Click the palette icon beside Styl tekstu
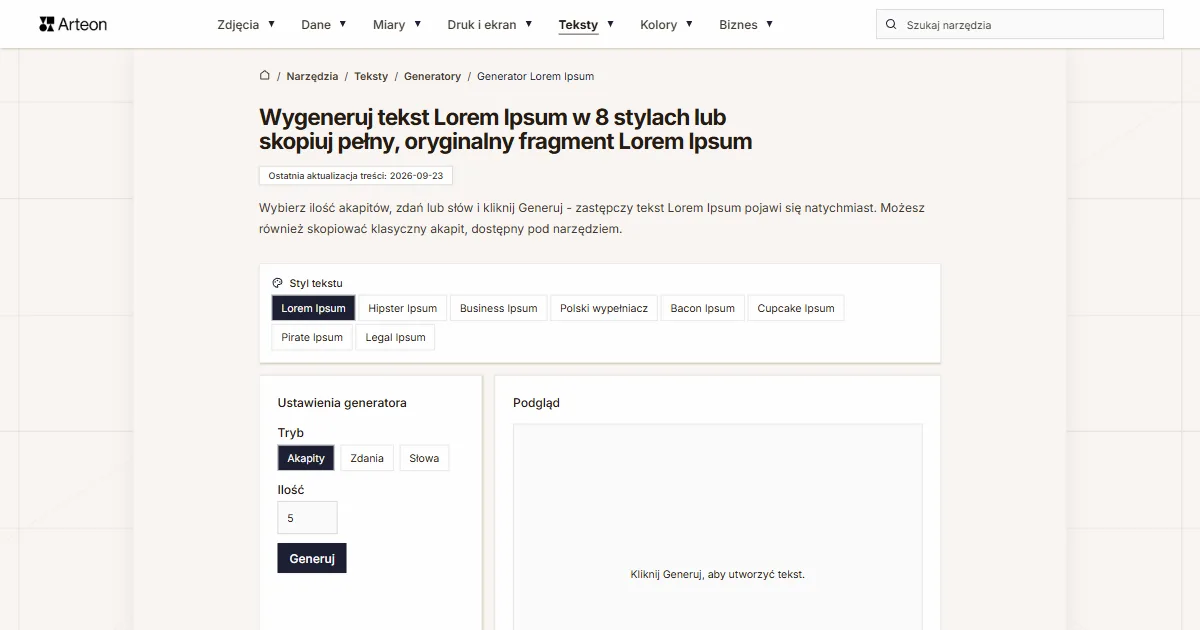The width and height of the screenshot is (1200, 630). point(278,283)
